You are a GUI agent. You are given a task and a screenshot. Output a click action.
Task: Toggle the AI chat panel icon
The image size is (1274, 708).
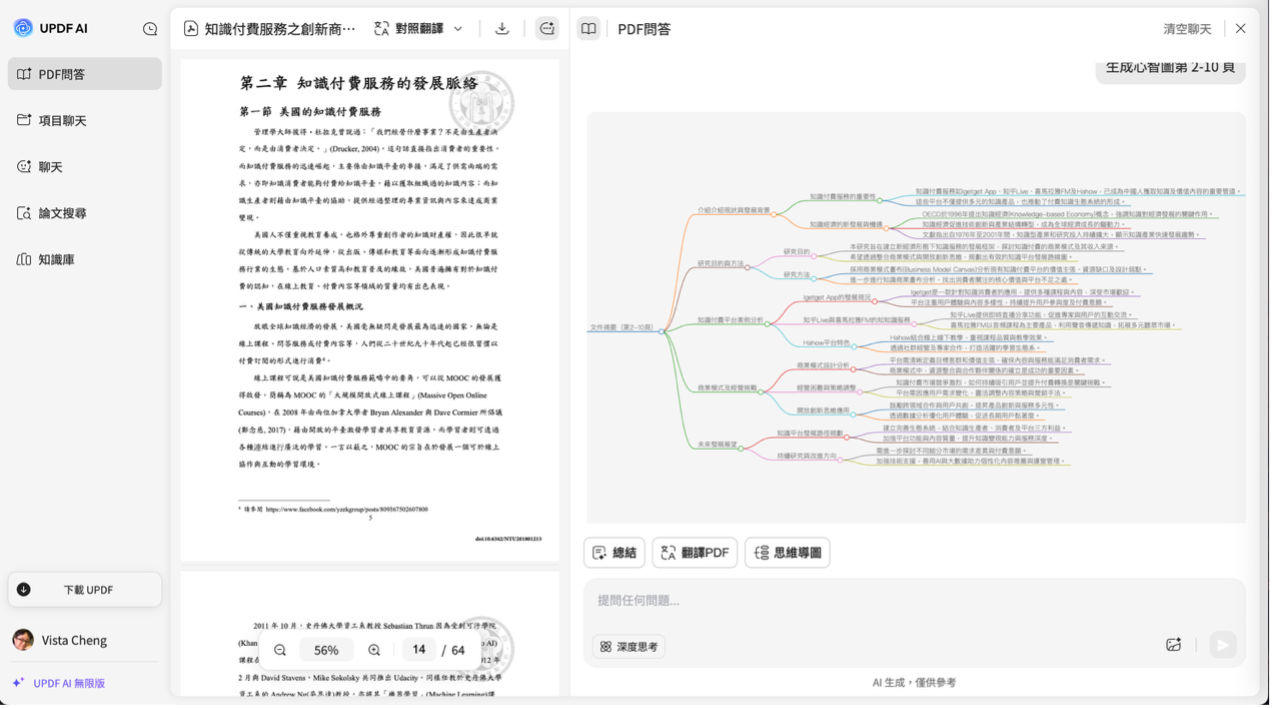(x=547, y=29)
